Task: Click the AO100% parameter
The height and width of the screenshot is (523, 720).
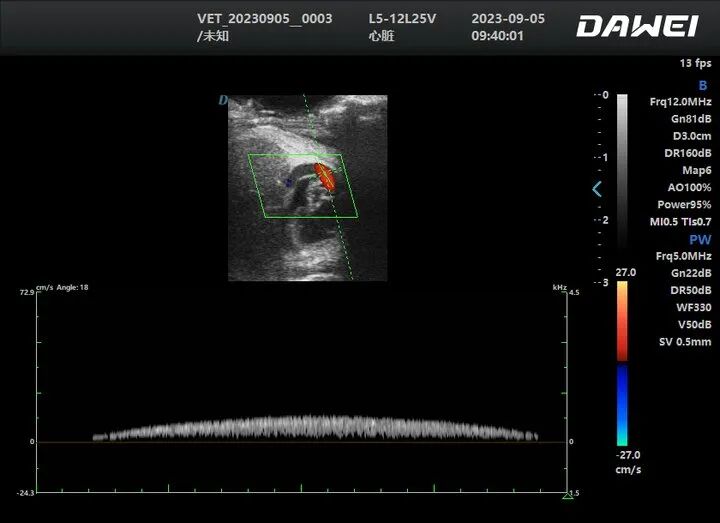Action: (689, 187)
